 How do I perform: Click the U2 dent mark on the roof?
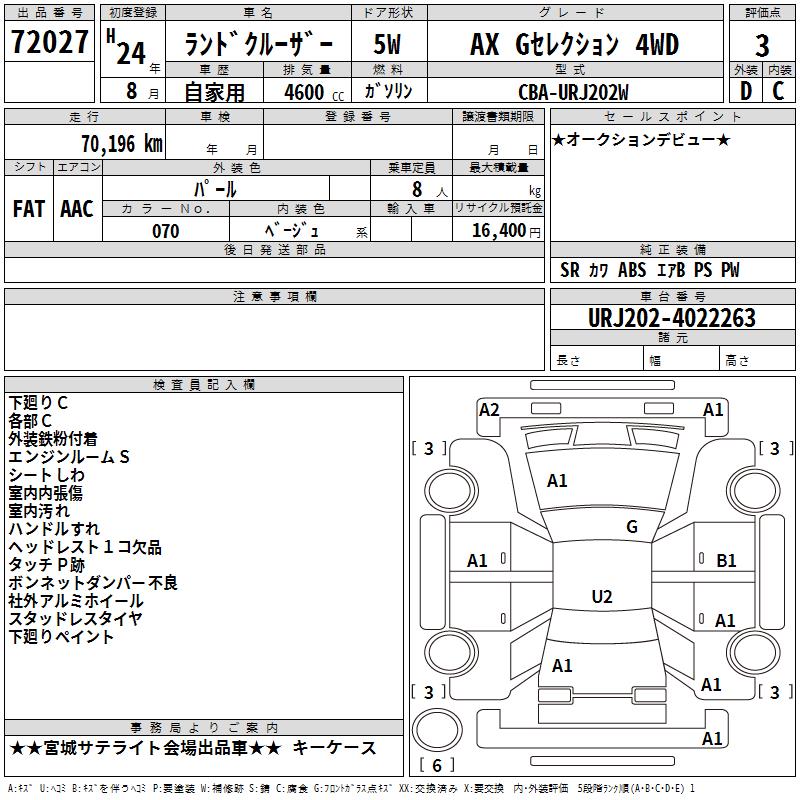coord(601,597)
